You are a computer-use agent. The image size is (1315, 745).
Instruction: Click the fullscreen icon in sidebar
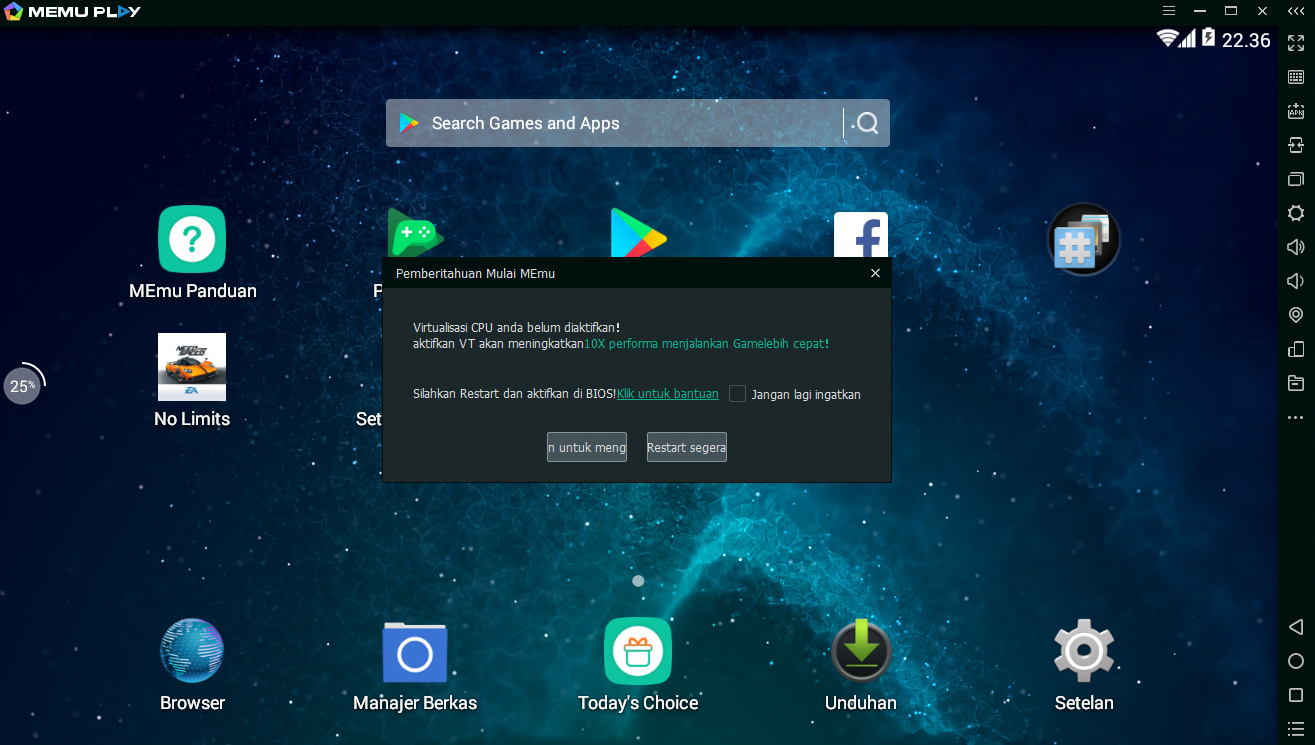point(1296,43)
